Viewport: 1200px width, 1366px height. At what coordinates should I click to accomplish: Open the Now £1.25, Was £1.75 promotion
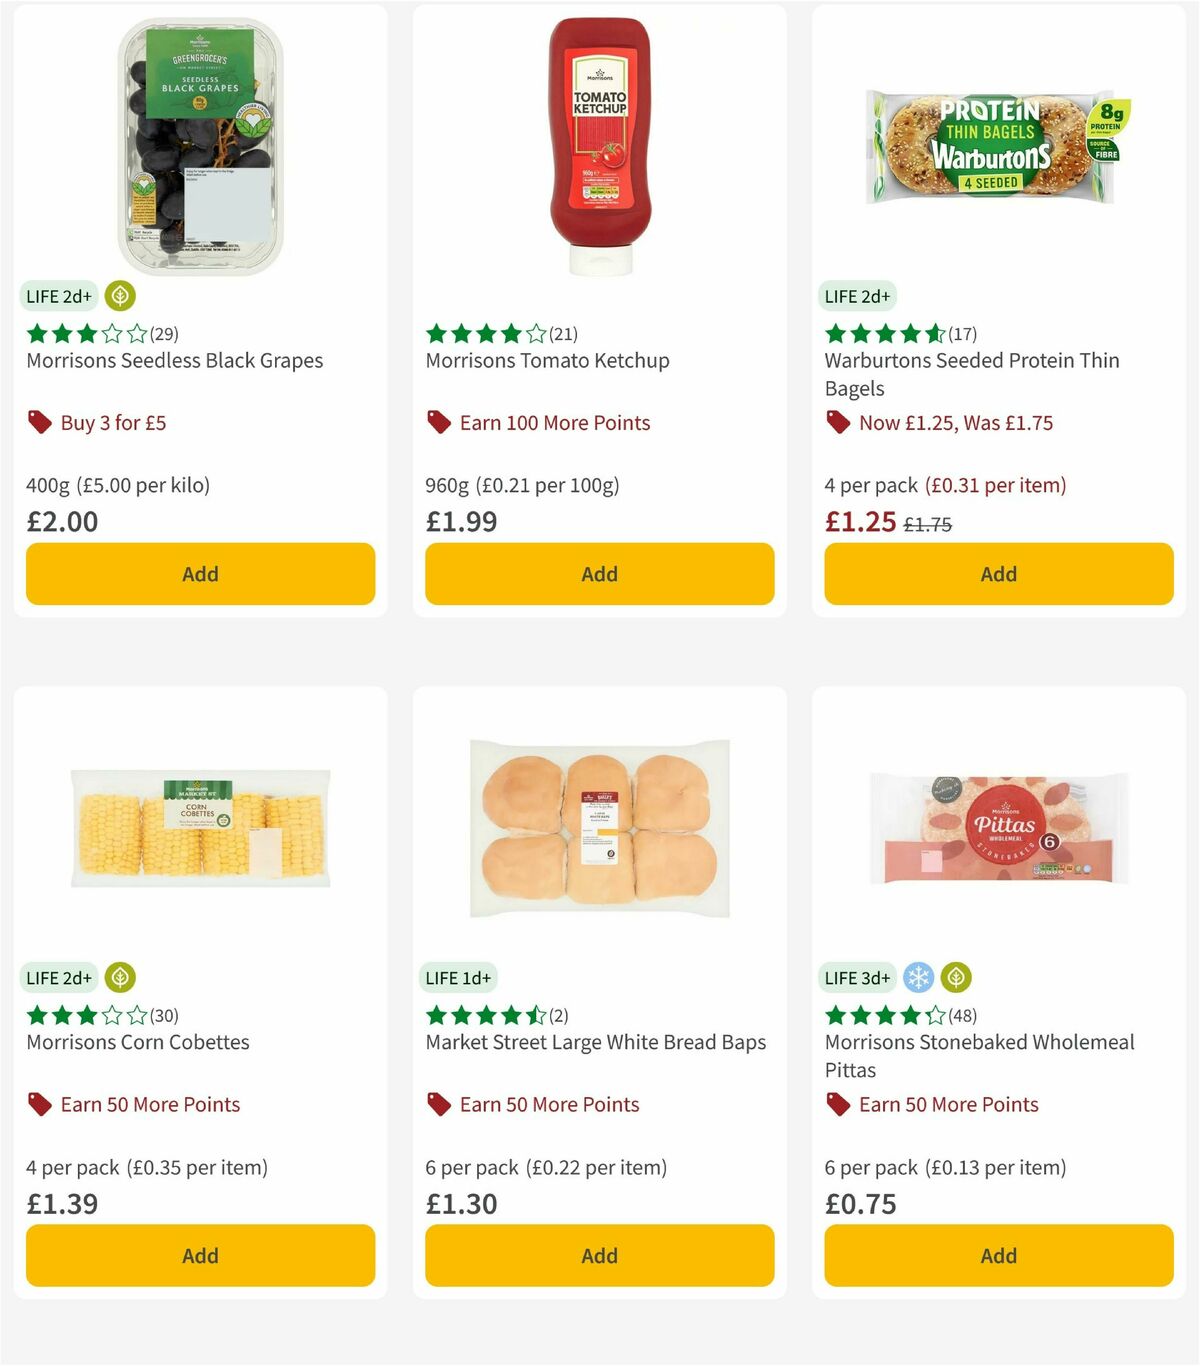[957, 422]
